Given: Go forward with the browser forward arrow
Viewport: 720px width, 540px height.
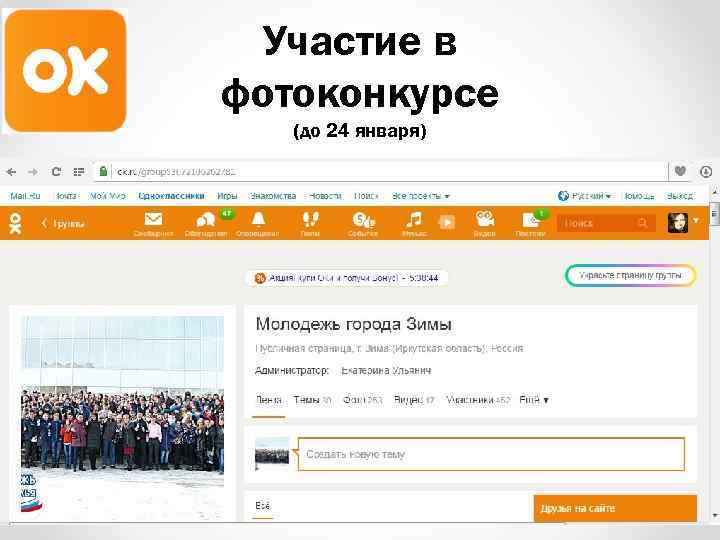Looking at the screenshot, I should [x=33, y=172].
